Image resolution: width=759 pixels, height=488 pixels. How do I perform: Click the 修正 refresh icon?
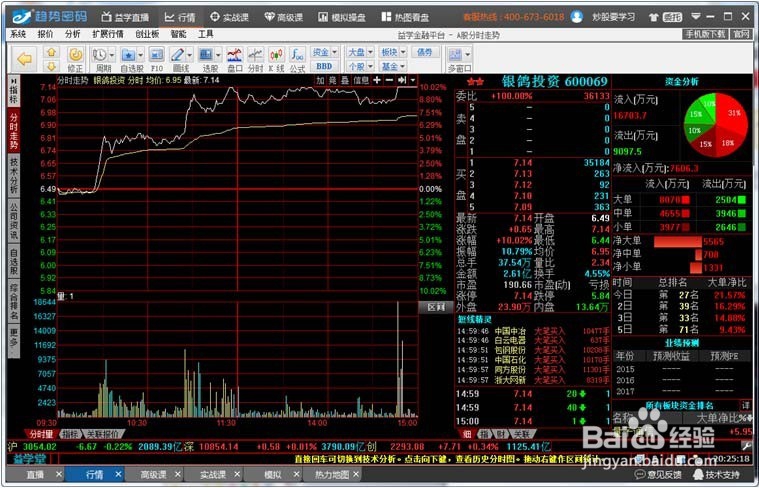click(x=75, y=55)
